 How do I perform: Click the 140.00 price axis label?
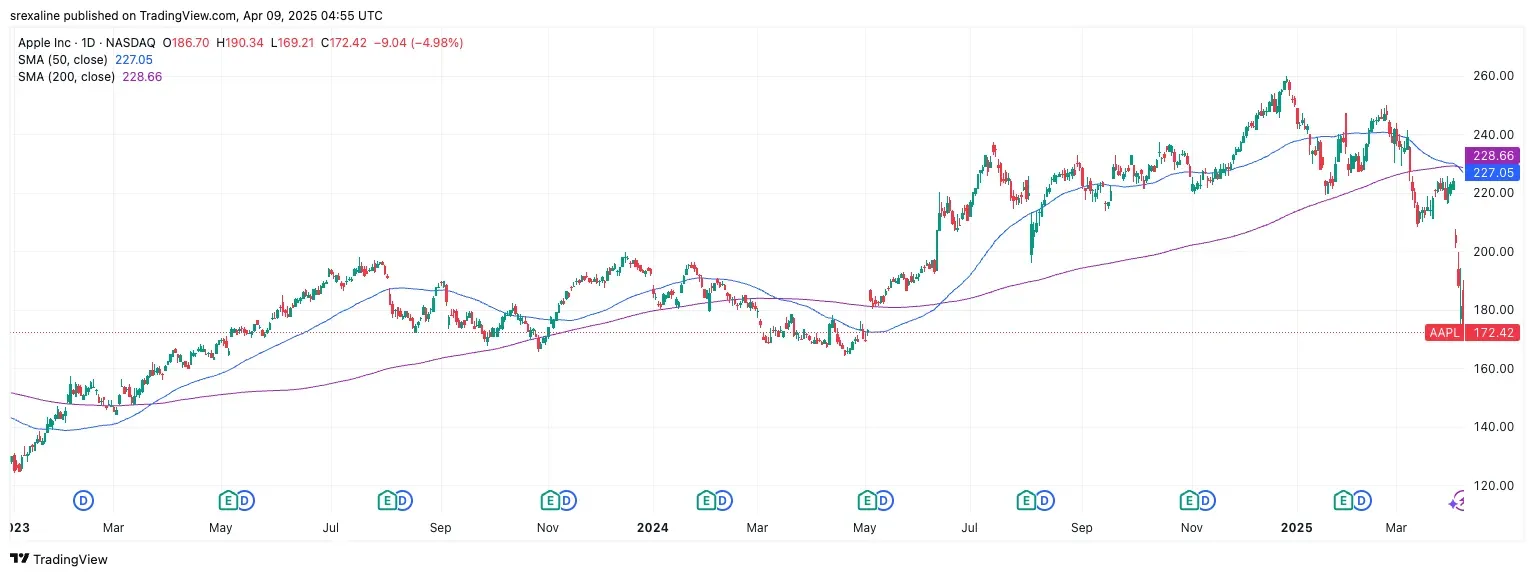tap(1491, 427)
